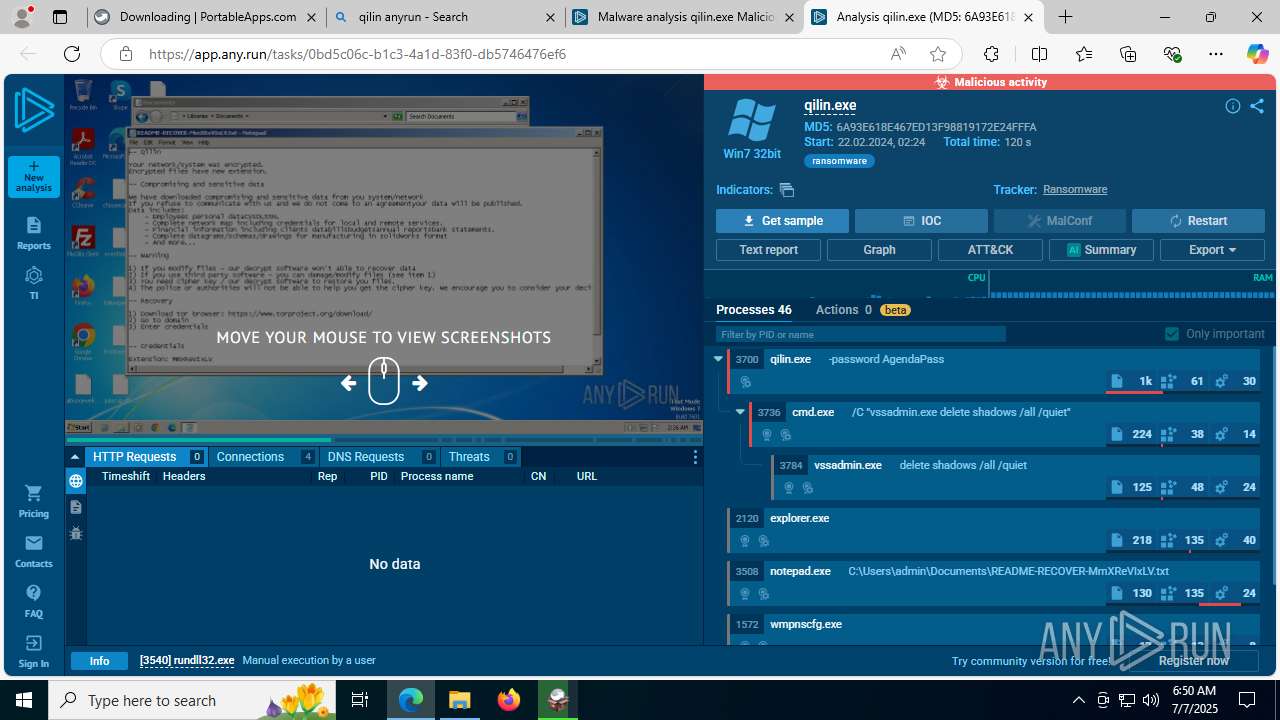The width and height of the screenshot is (1280, 720).
Task: Select the notepad.exe process row
Action: tap(994, 582)
